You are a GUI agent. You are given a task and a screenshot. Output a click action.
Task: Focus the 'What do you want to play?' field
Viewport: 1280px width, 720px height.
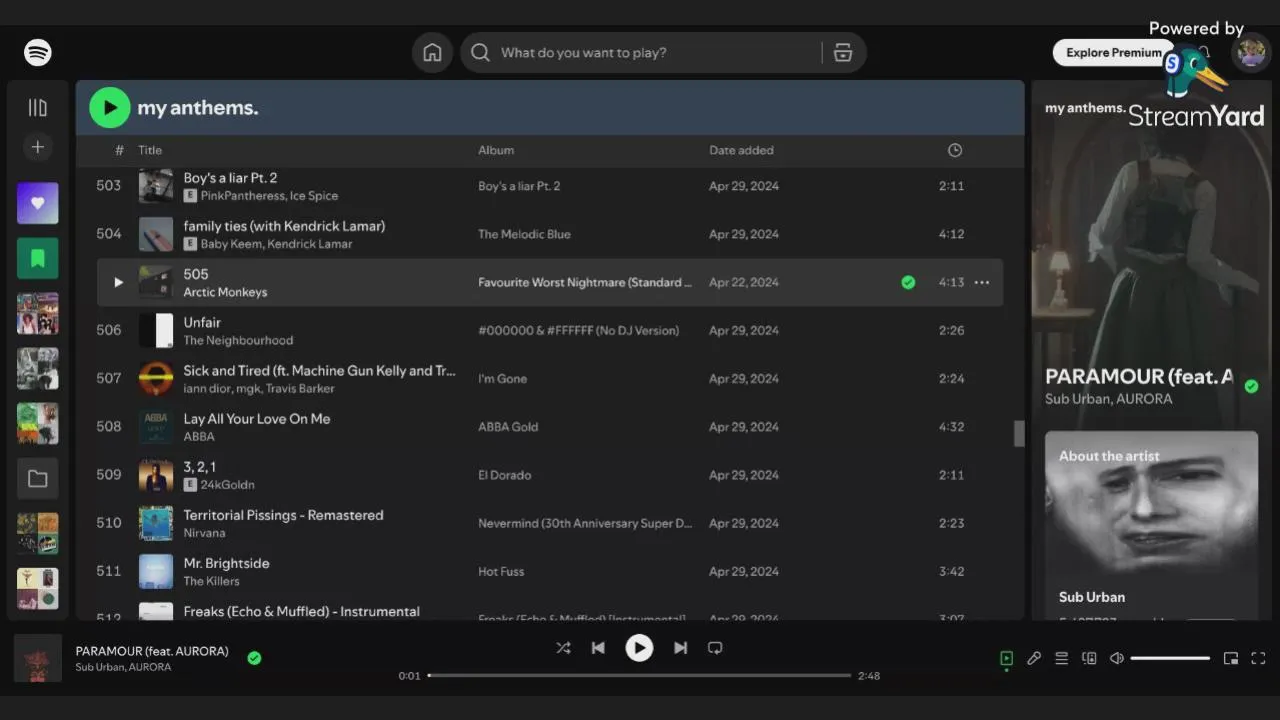pos(663,53)
